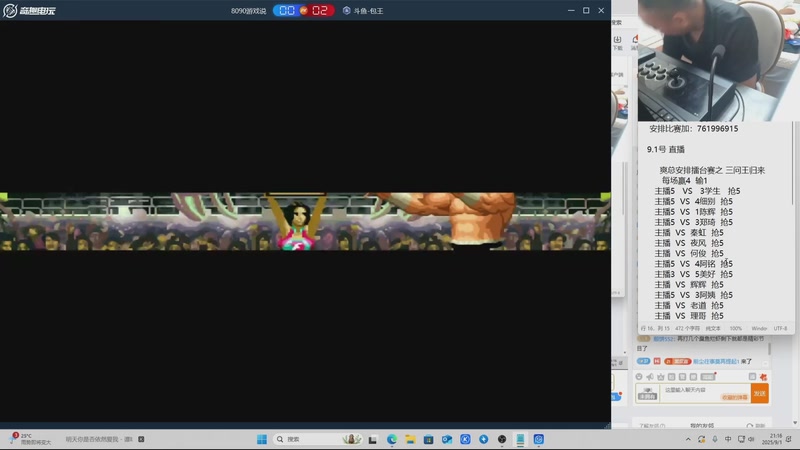
Task: Click the '主播3 VS 5美好 抢5' line
Action: tap(693, 274)
